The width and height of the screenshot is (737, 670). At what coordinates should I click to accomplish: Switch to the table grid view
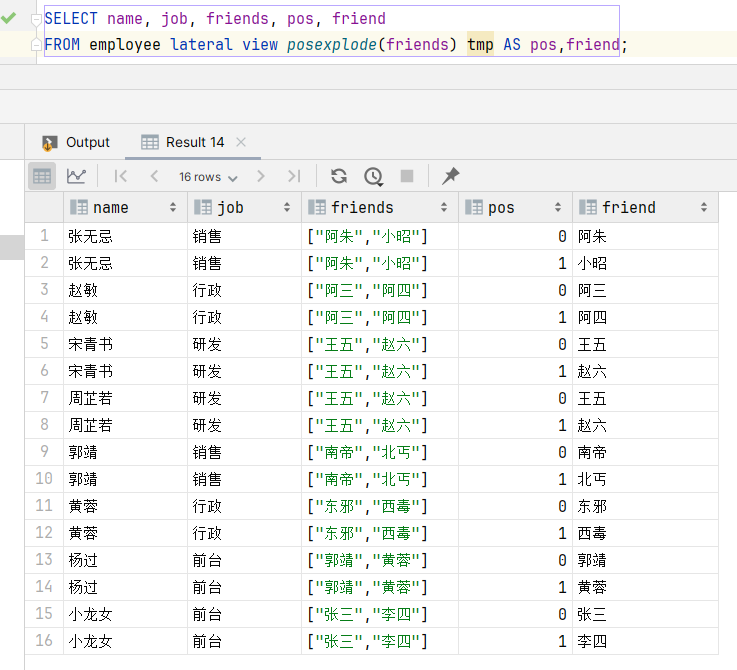pyautogui.click(x=42, y=176)
